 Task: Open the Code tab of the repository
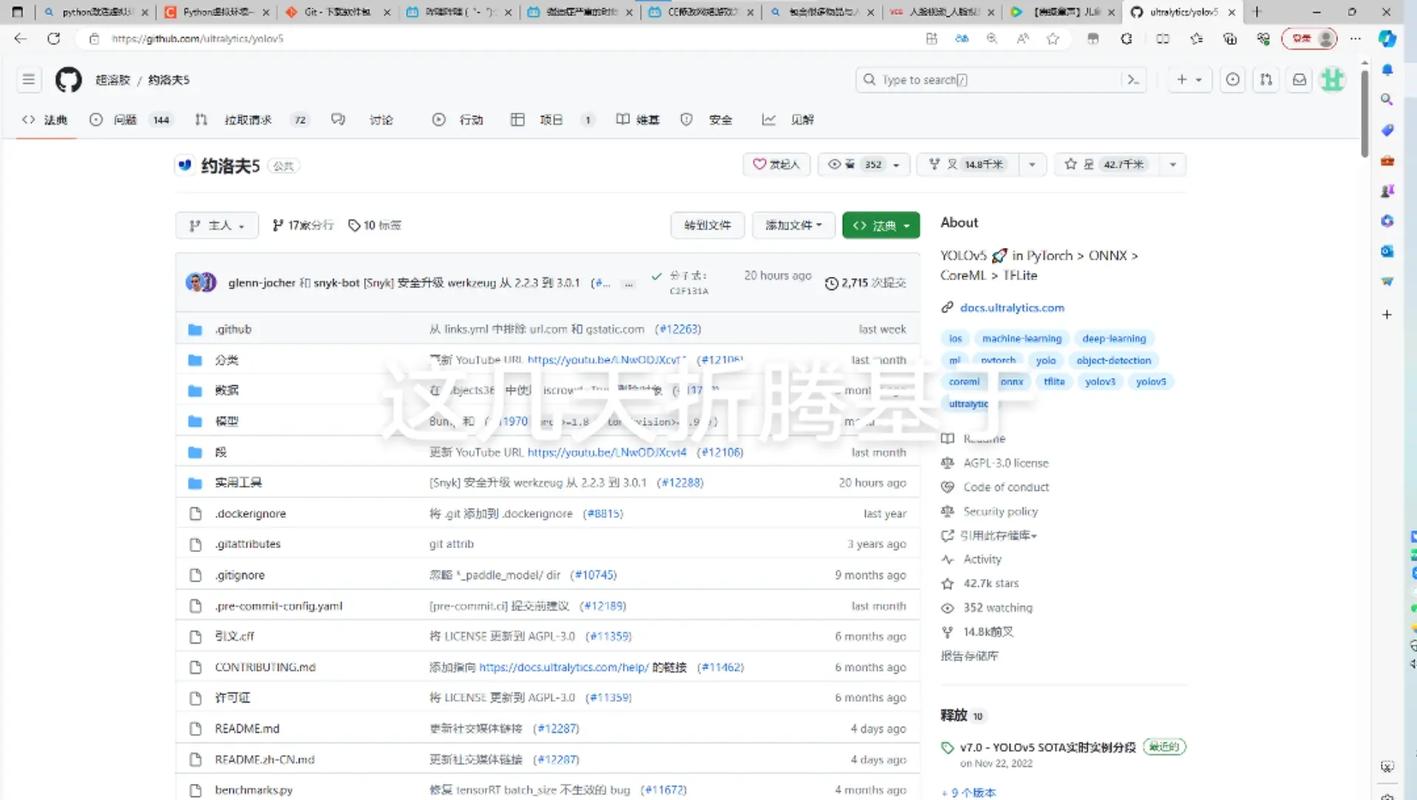(x=45, y=120)
